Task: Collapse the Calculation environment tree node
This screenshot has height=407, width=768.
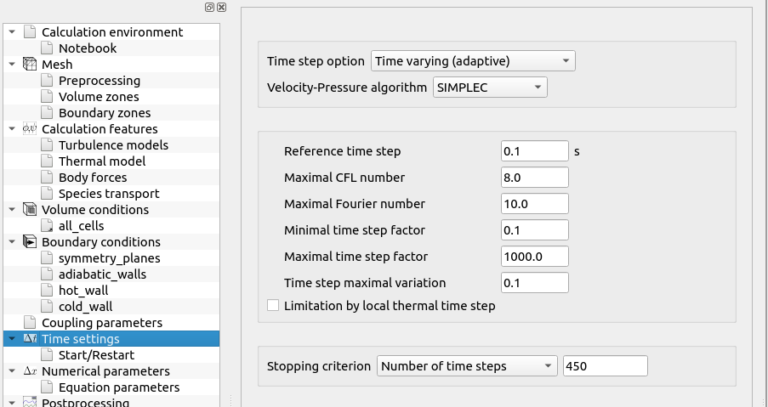Action: [x=11, y=32]
